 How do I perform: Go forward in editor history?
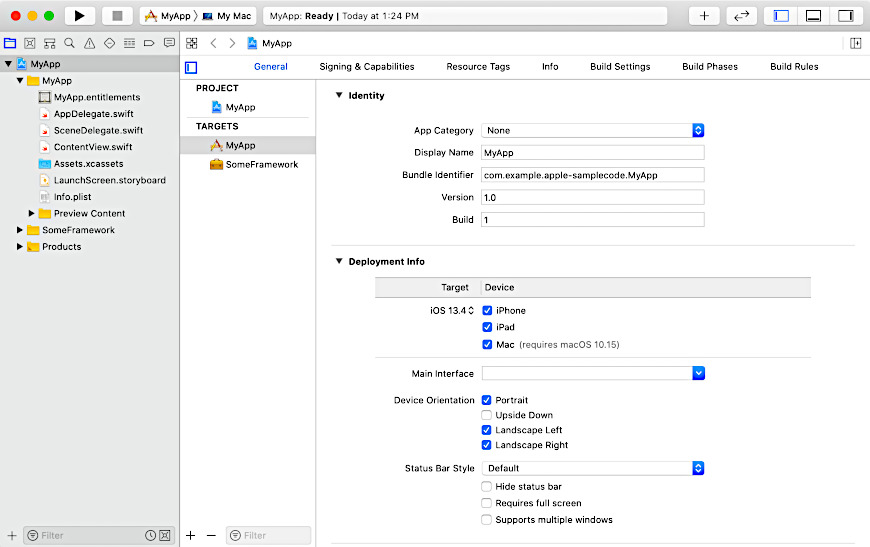232,43
